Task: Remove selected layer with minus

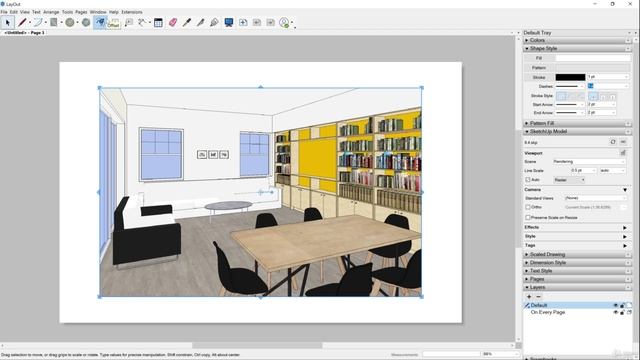Action: pos(538,297)
